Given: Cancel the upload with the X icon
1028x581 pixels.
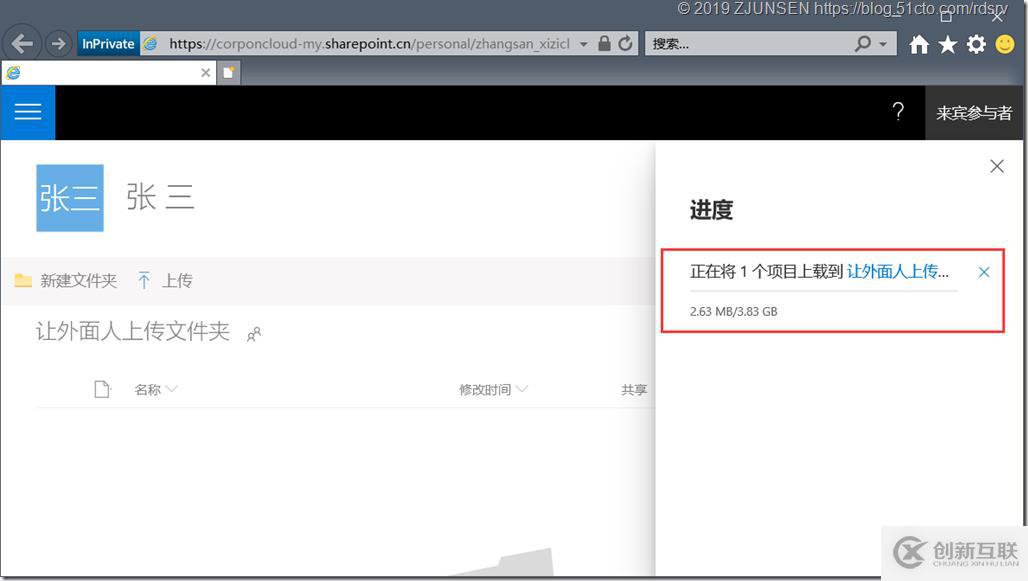Looking at the screenshot, I should (x=983, y=271).
